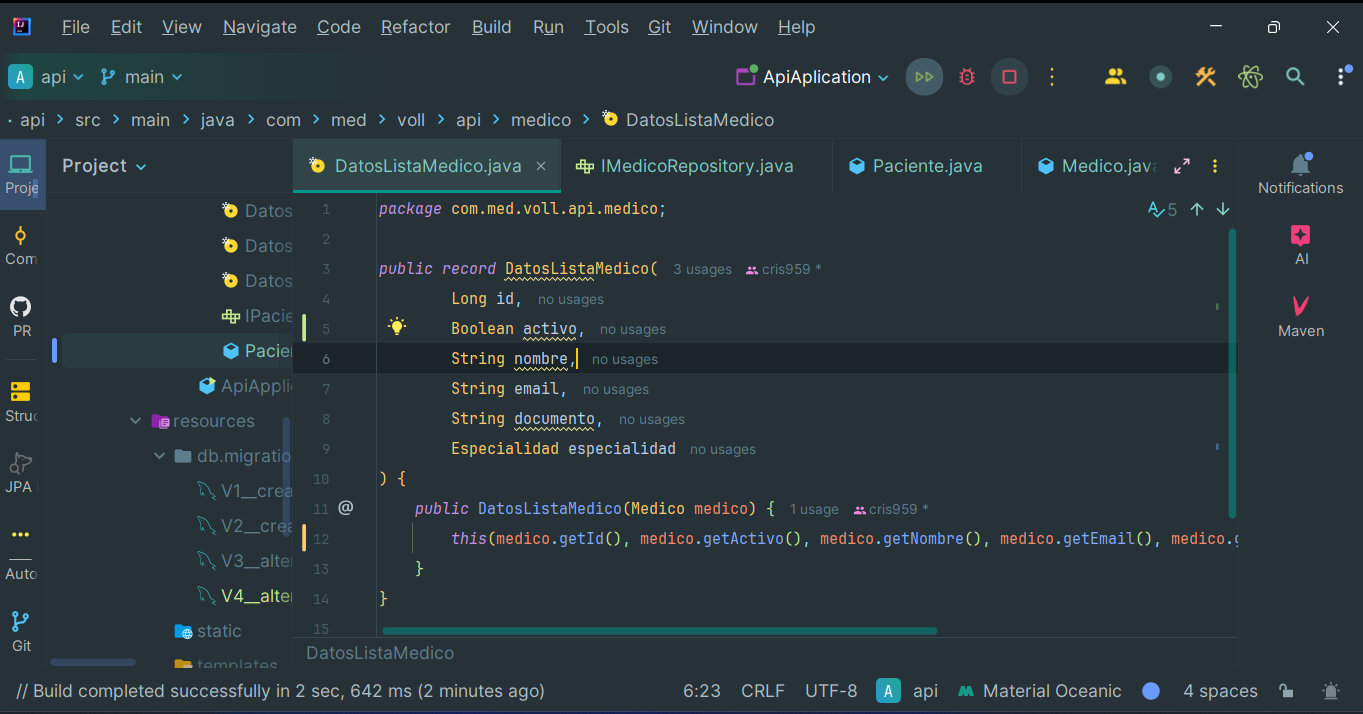
Task: Click the 3 usages hint
Action: (x=702, y=269)
